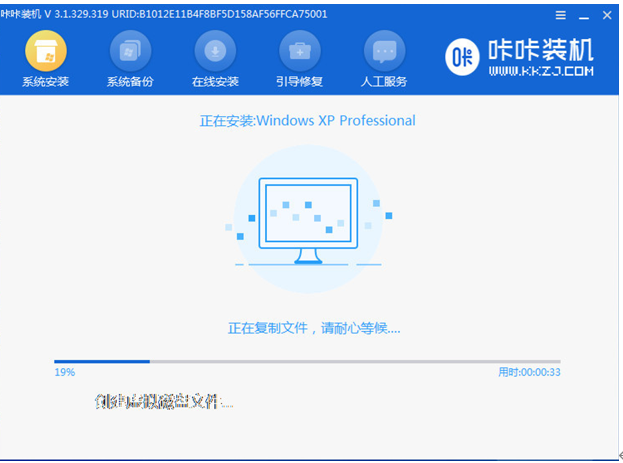Screen dimensions: 623x463
Task: Click the 用时 elapsed time counter
Action: click(529, 372)
